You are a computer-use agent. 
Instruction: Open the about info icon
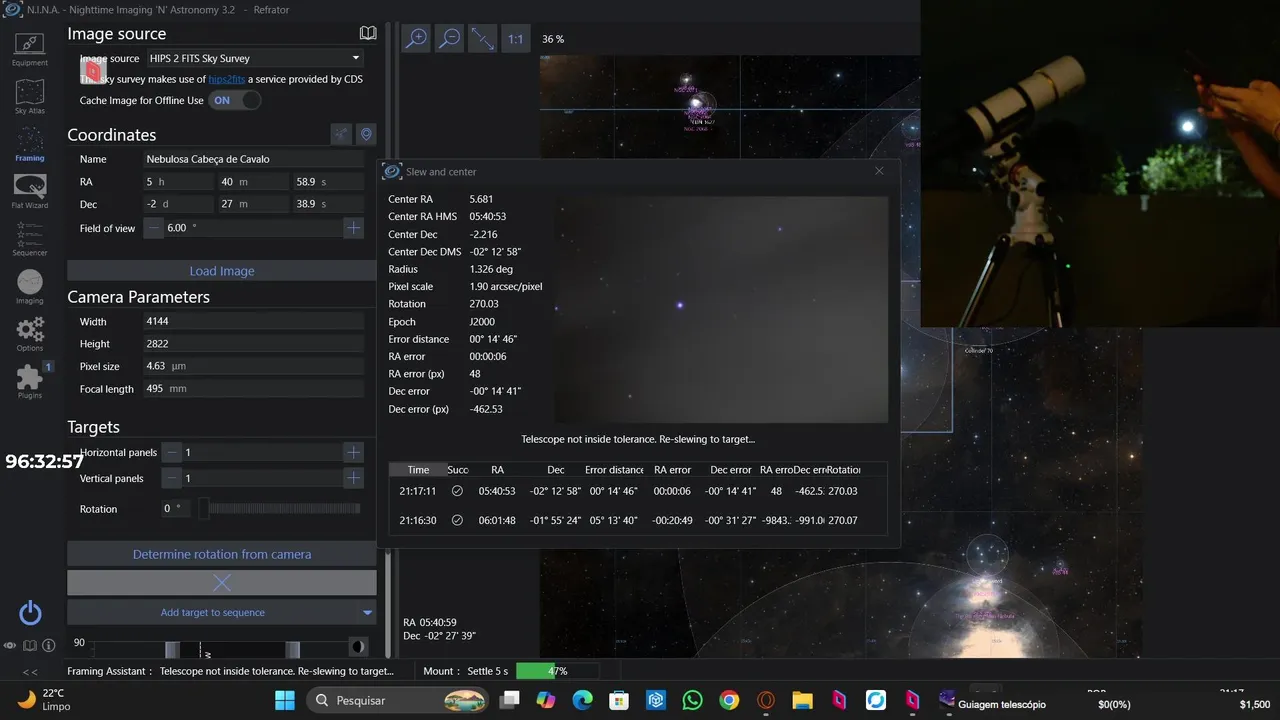(48, 646)
